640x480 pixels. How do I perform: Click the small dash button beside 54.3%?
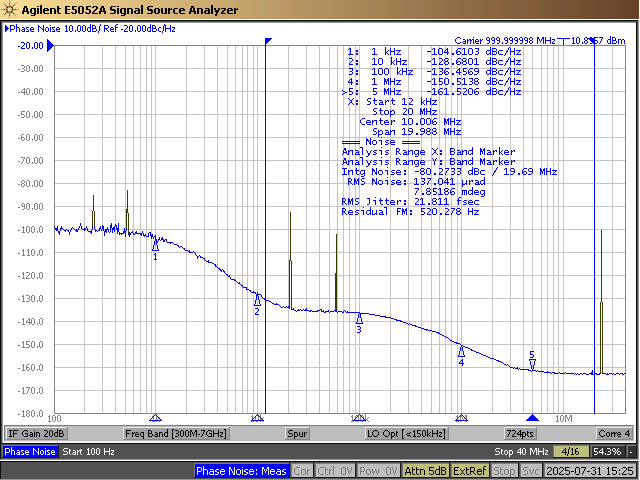631,452
